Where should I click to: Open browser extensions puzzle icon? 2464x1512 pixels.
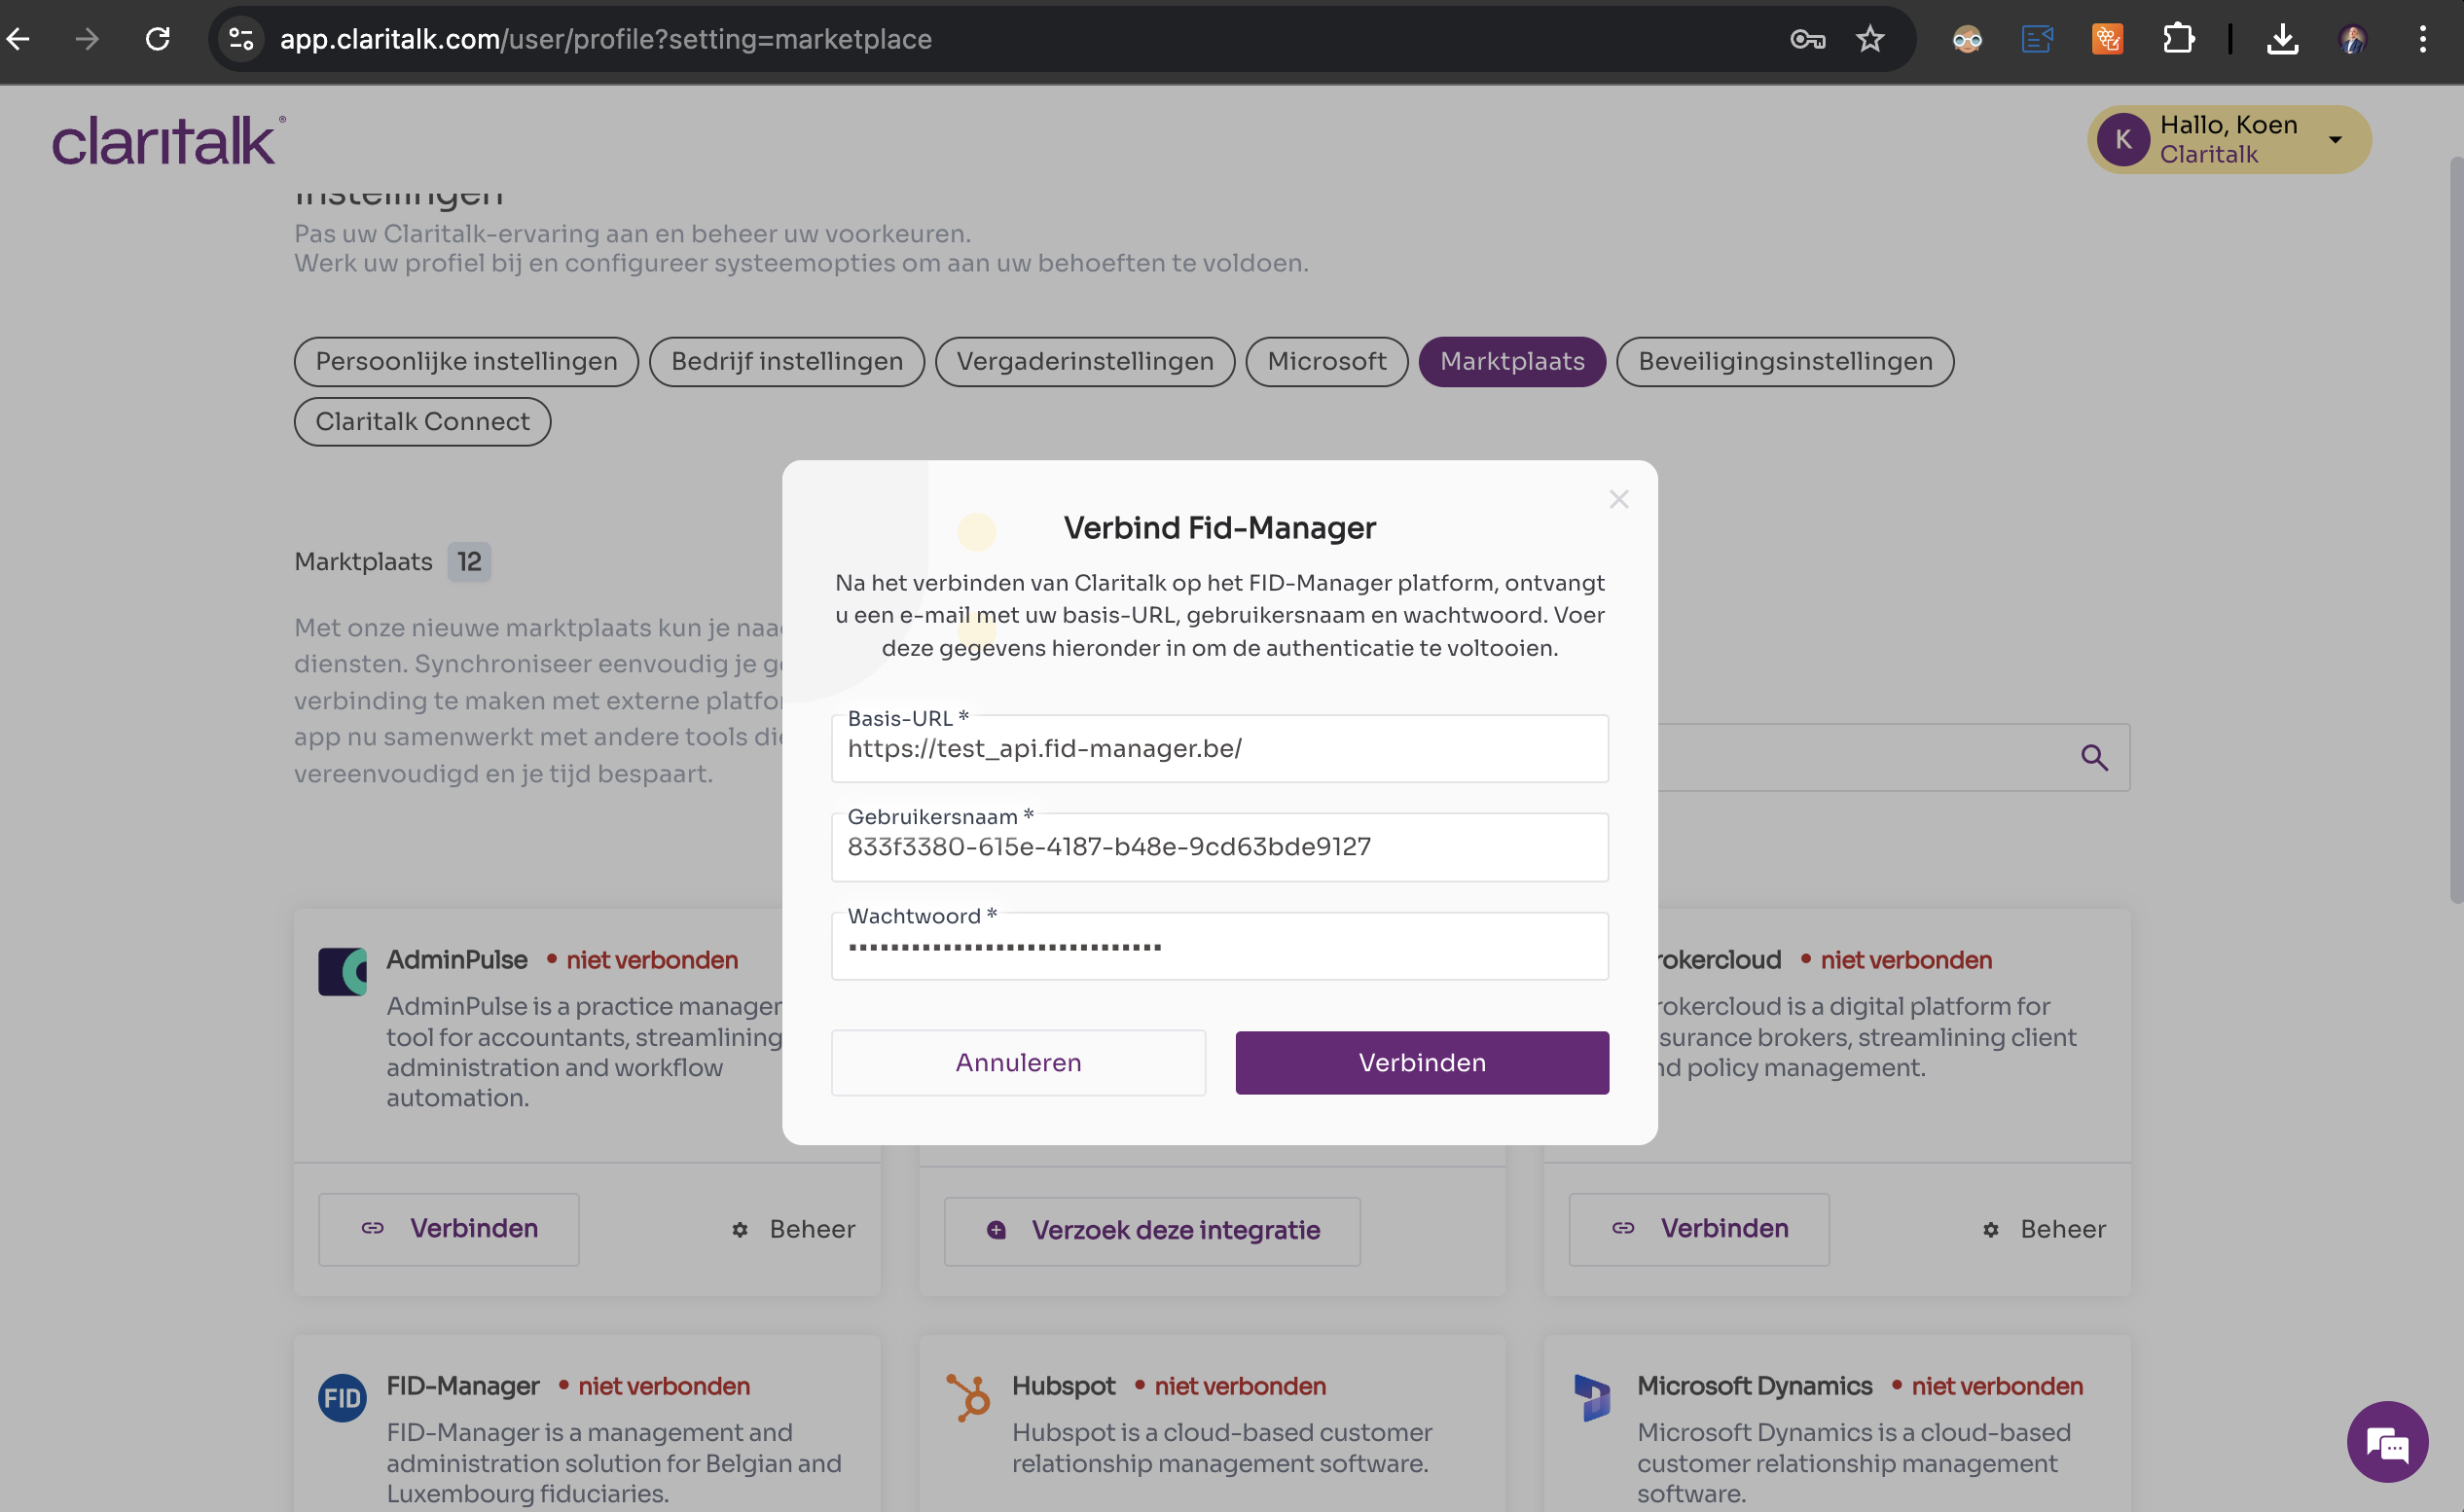point(2177,39)
